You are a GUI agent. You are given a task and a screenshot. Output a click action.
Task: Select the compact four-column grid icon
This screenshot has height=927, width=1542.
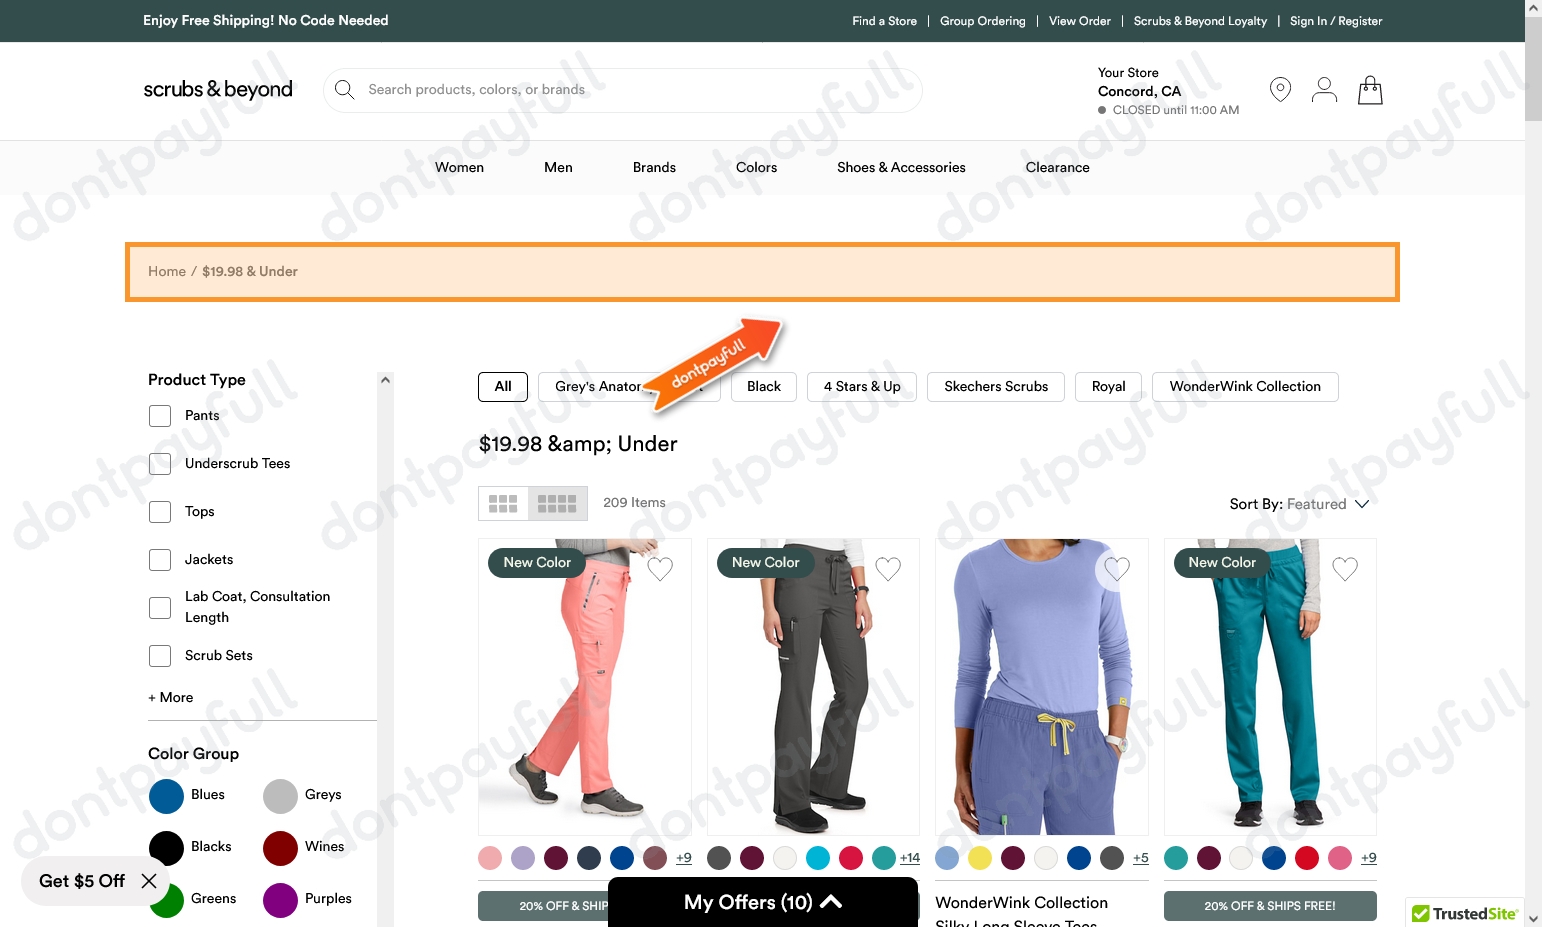(x=557, y=503)
